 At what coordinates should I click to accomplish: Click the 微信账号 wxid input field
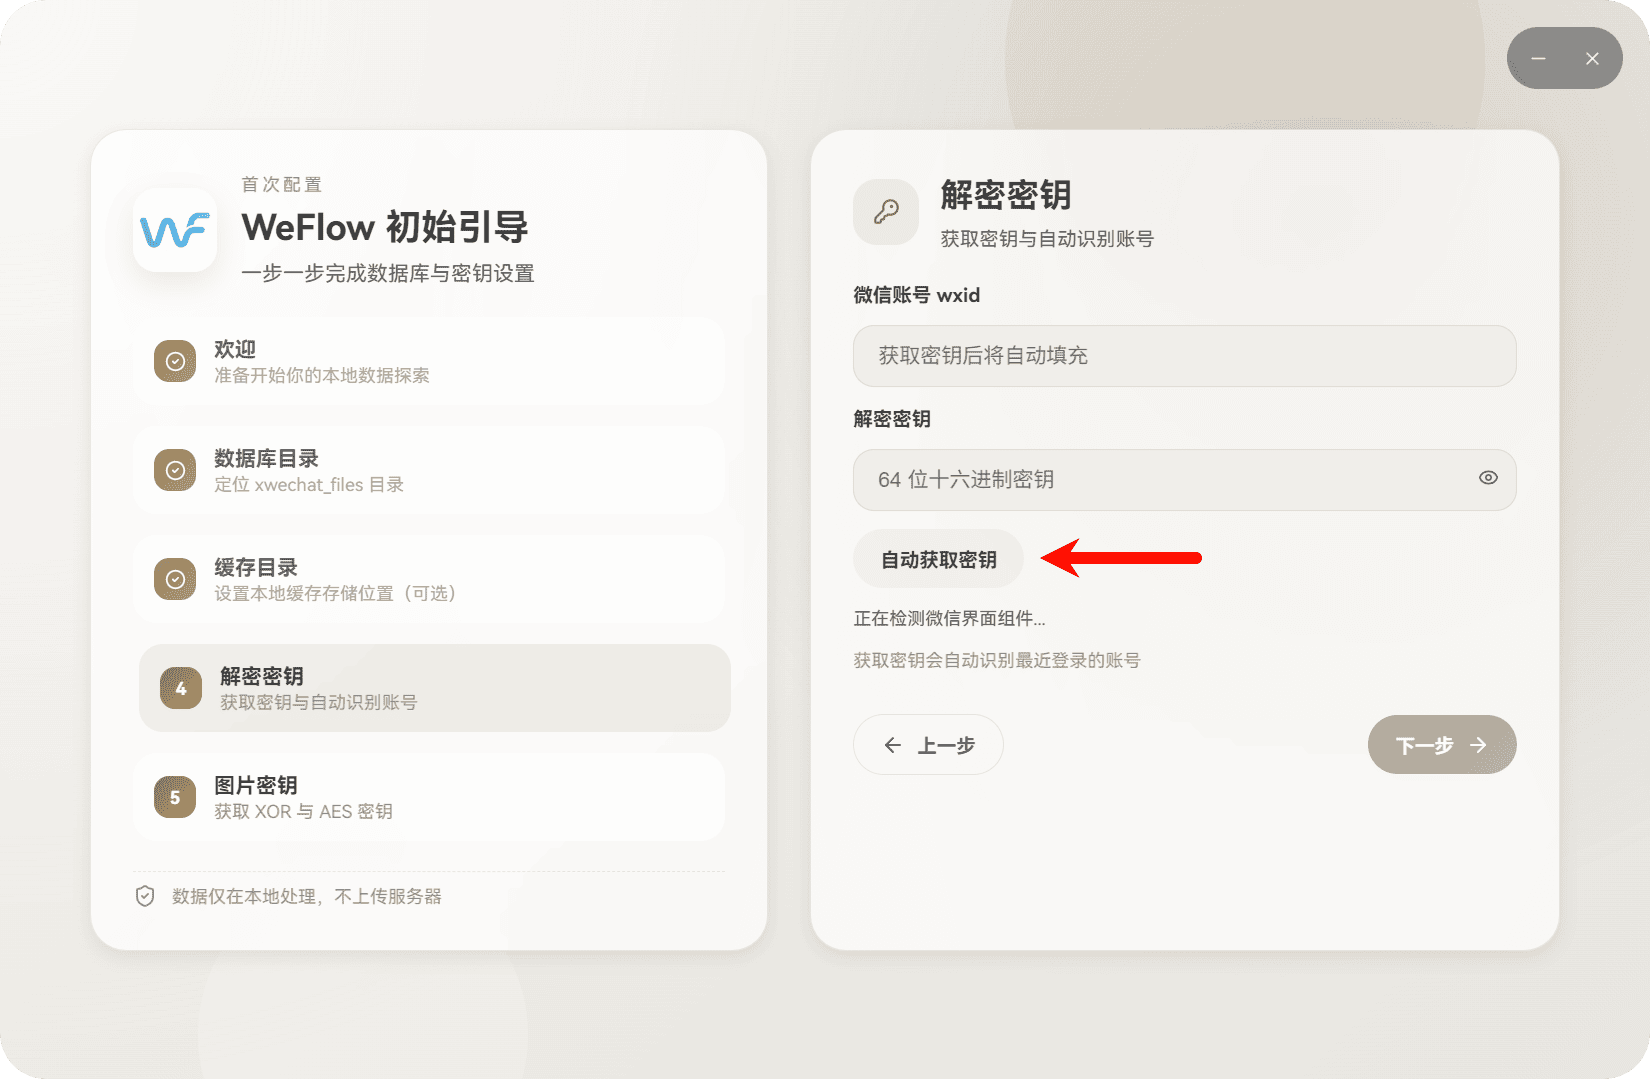click(x=1184, y=356)
